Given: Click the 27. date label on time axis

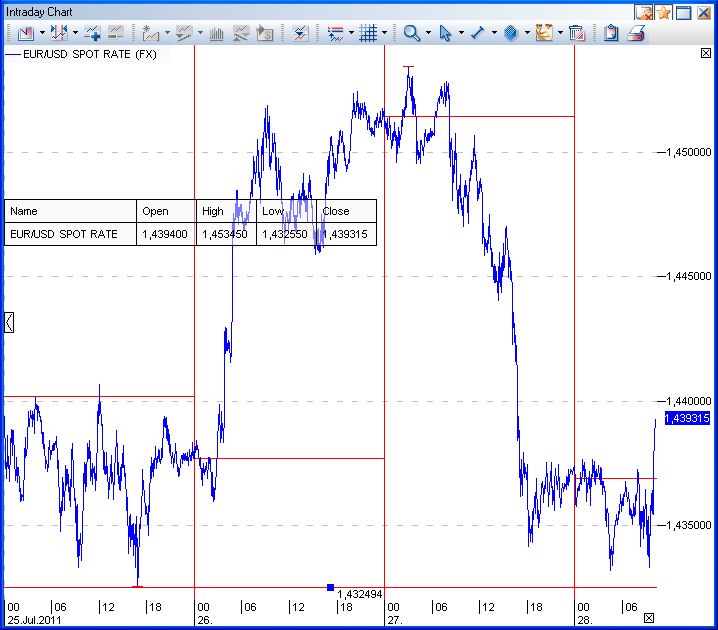Looking at the screenshot, I should 394,620.
